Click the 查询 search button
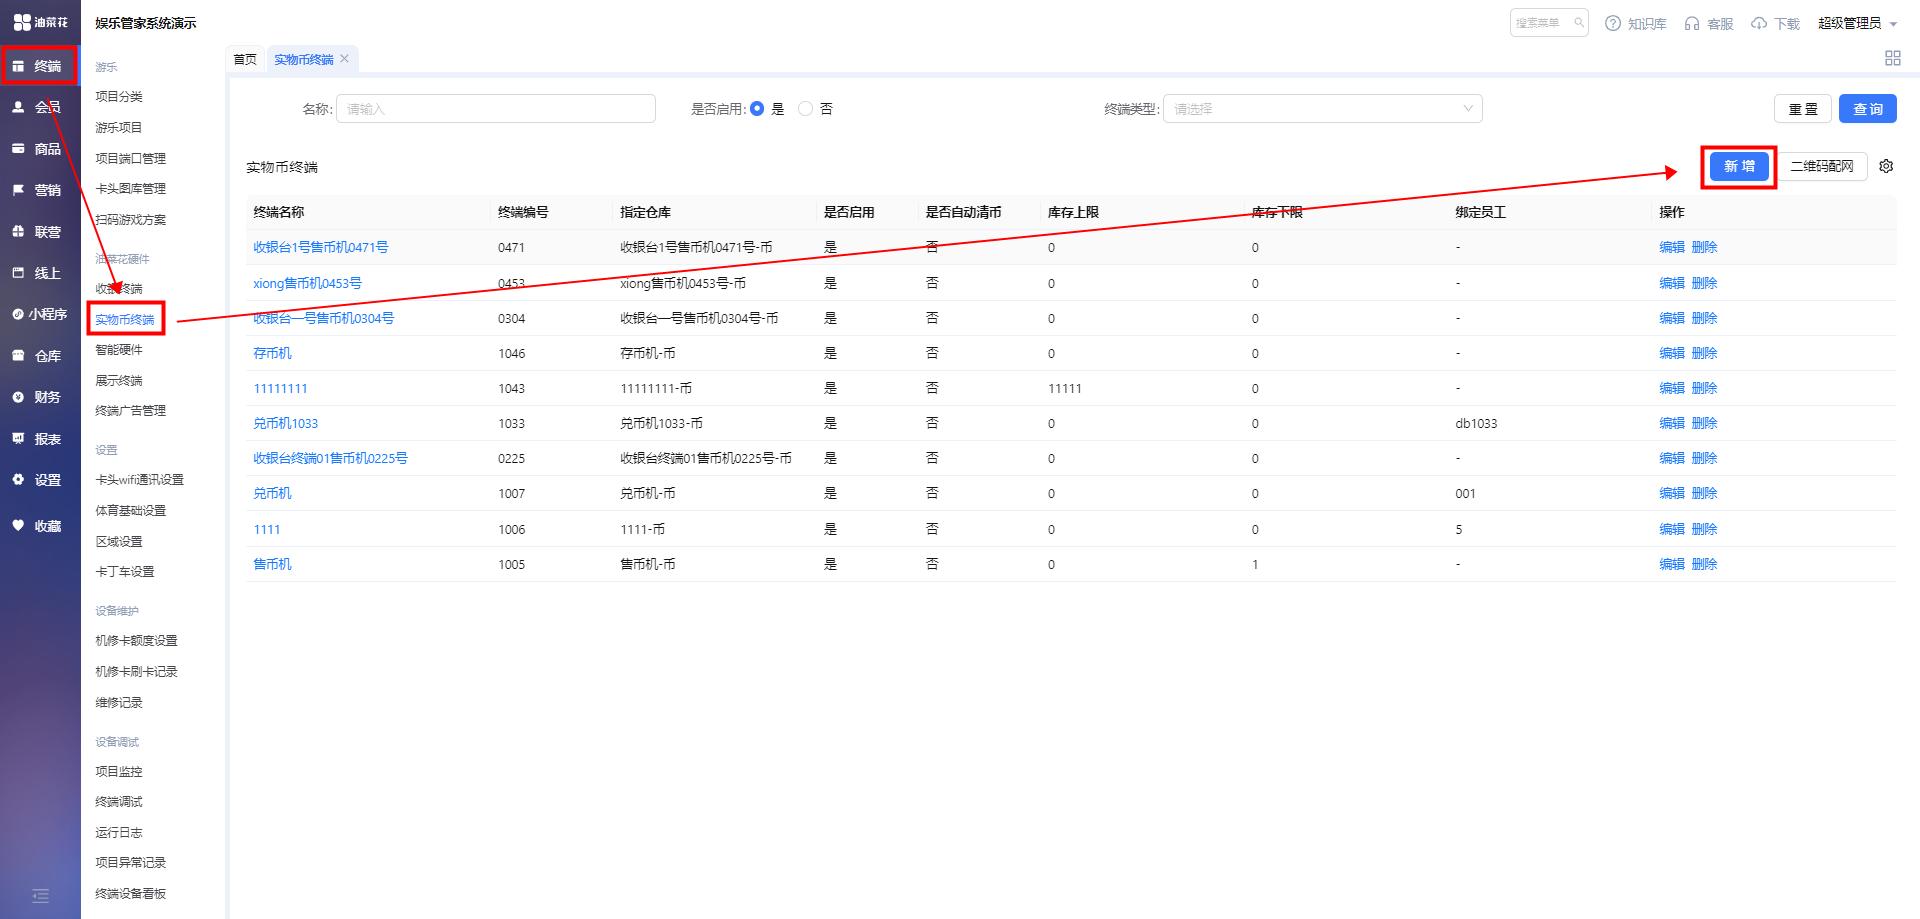The image size is (1920, 919). (x=1868, y=109)
